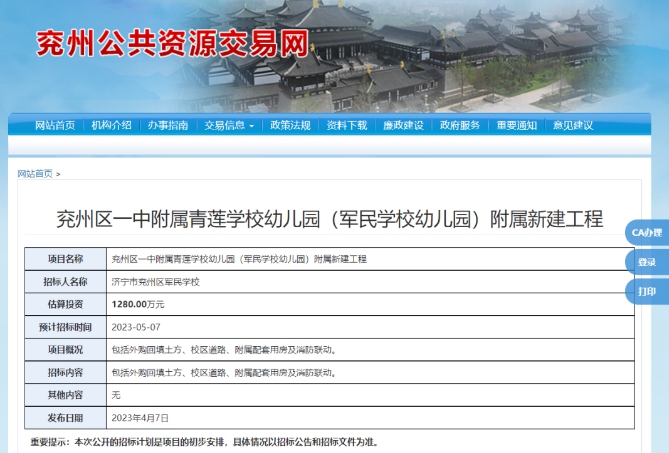Go to 资料下载 page

coord(347,125)
